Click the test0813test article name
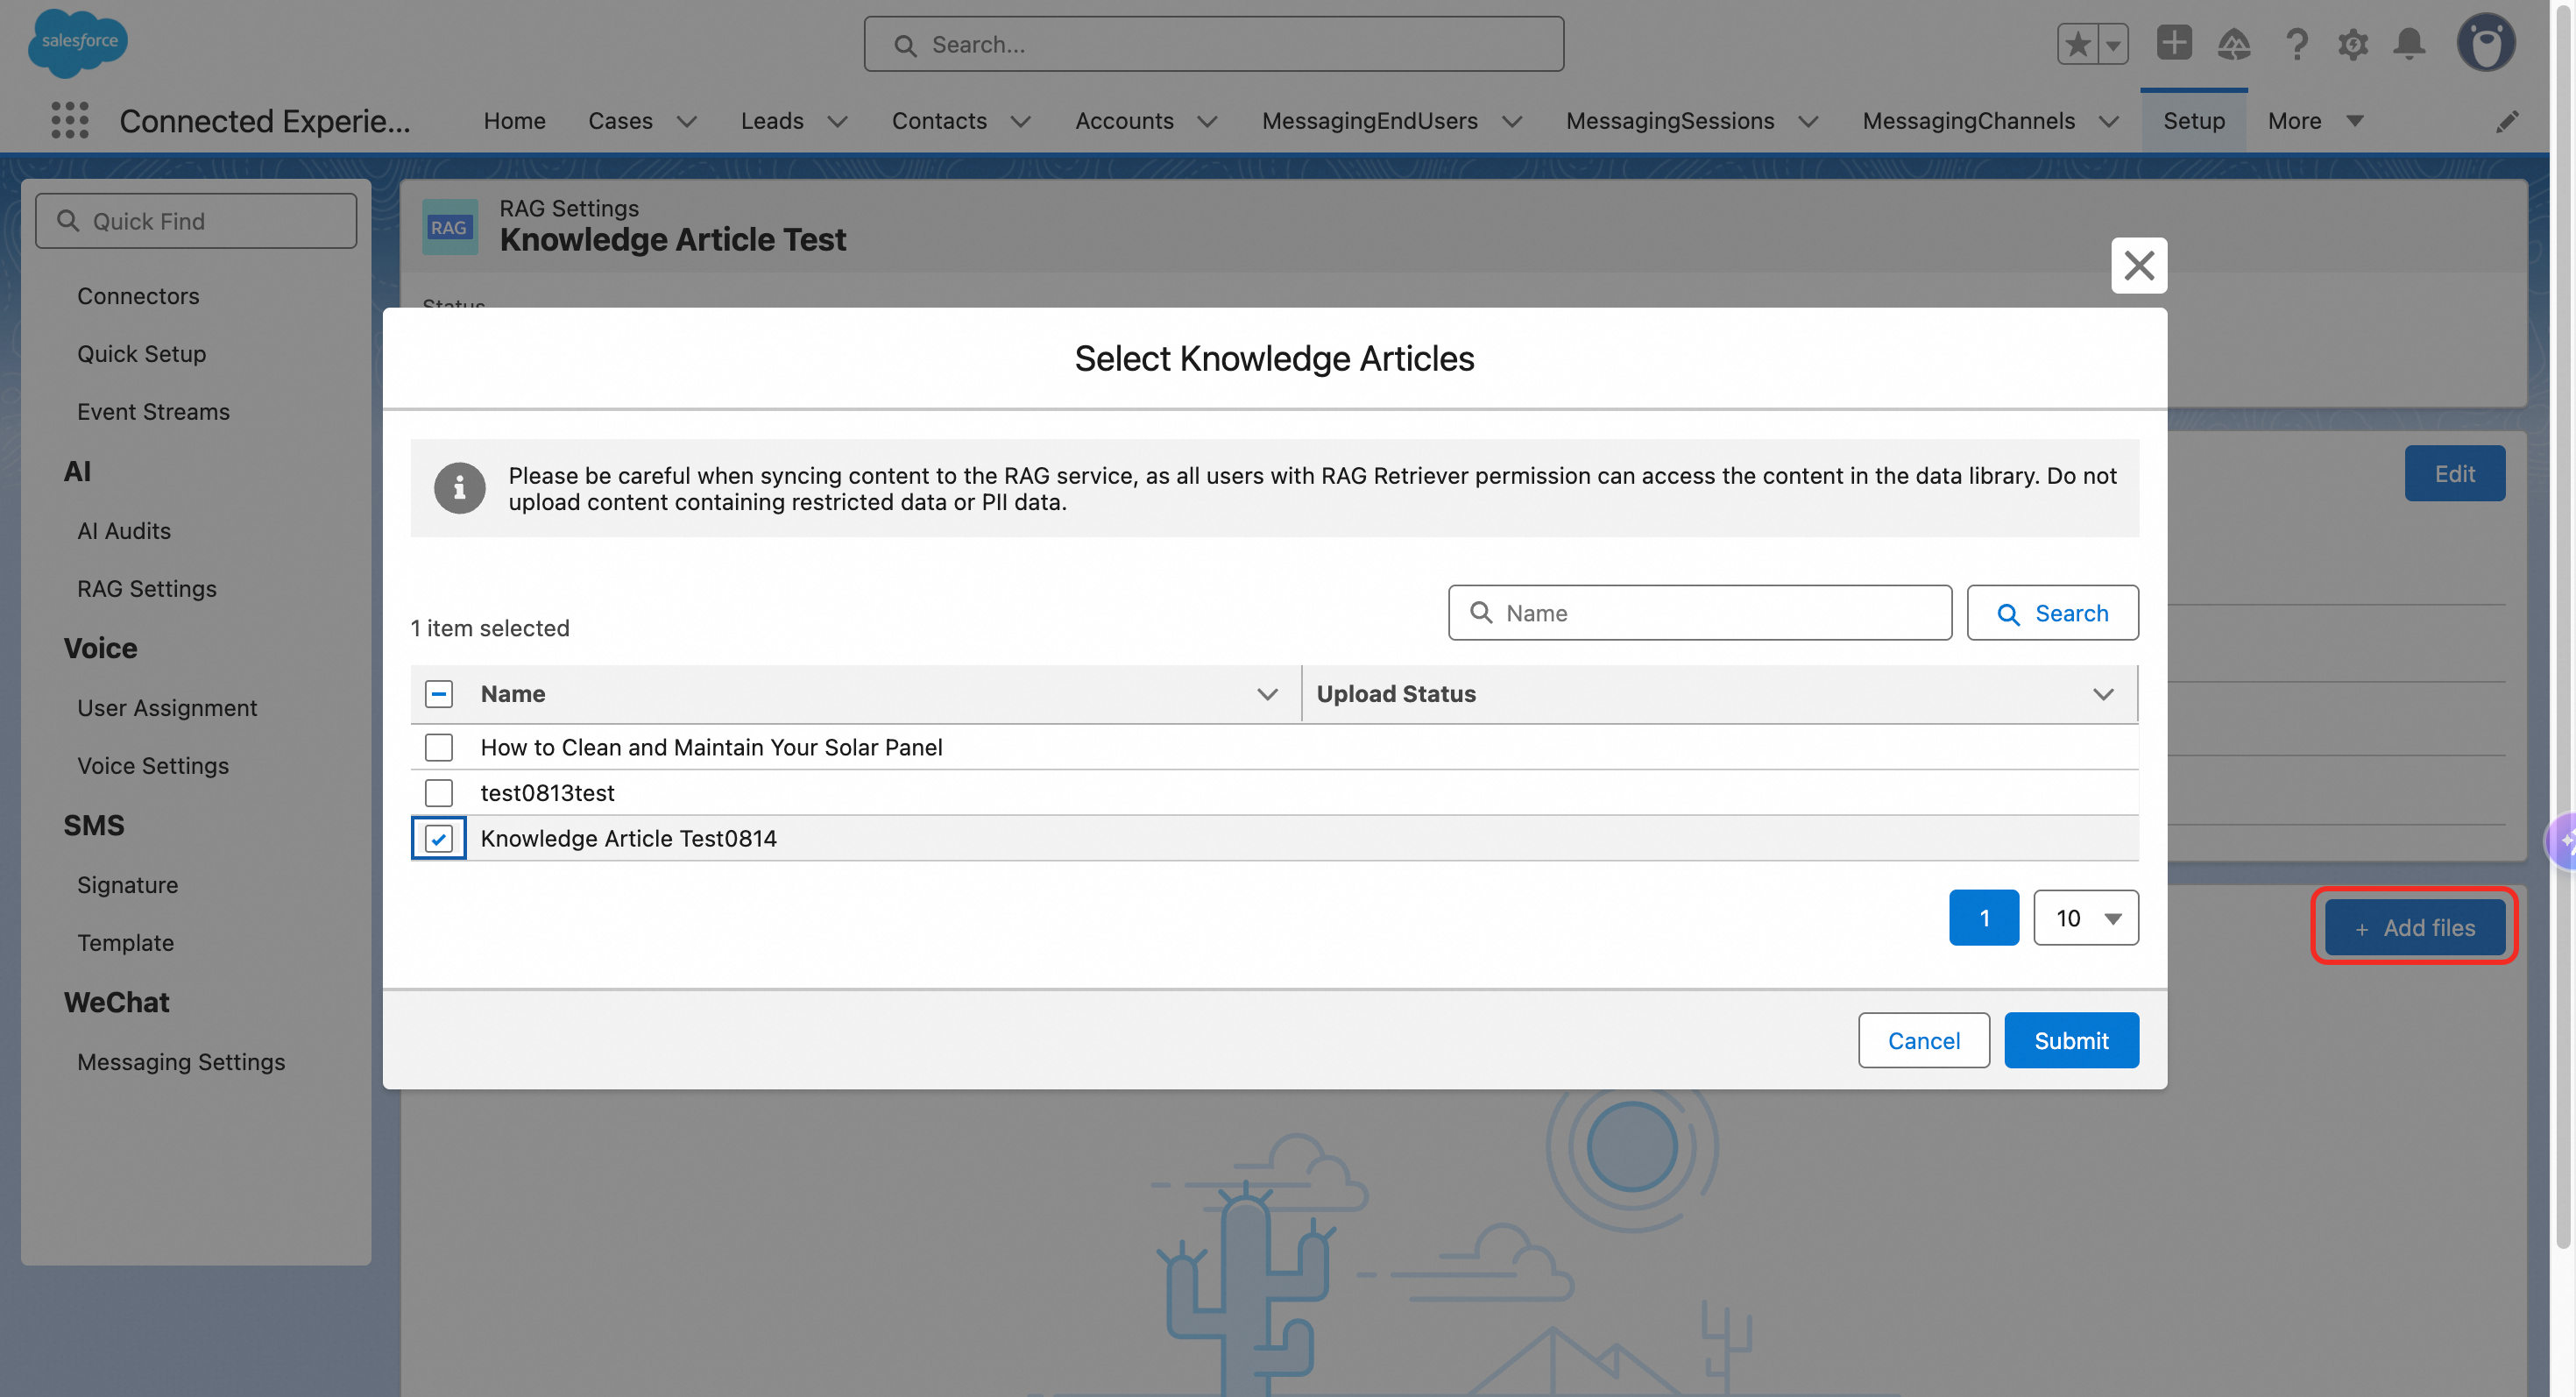 point(548,792)
